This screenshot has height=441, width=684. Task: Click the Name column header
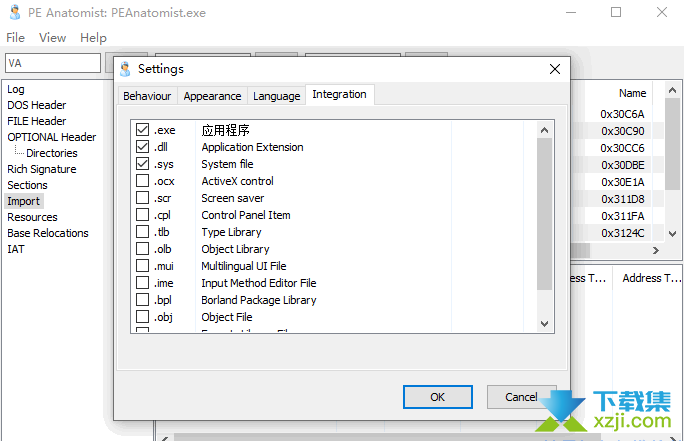pyautogui.click(x=633, y=93)
